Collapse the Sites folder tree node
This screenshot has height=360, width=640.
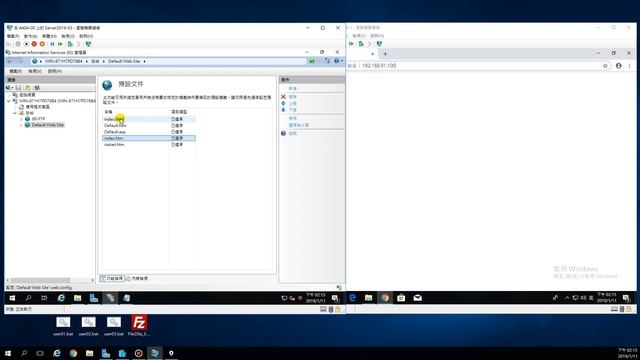[15, 113]
